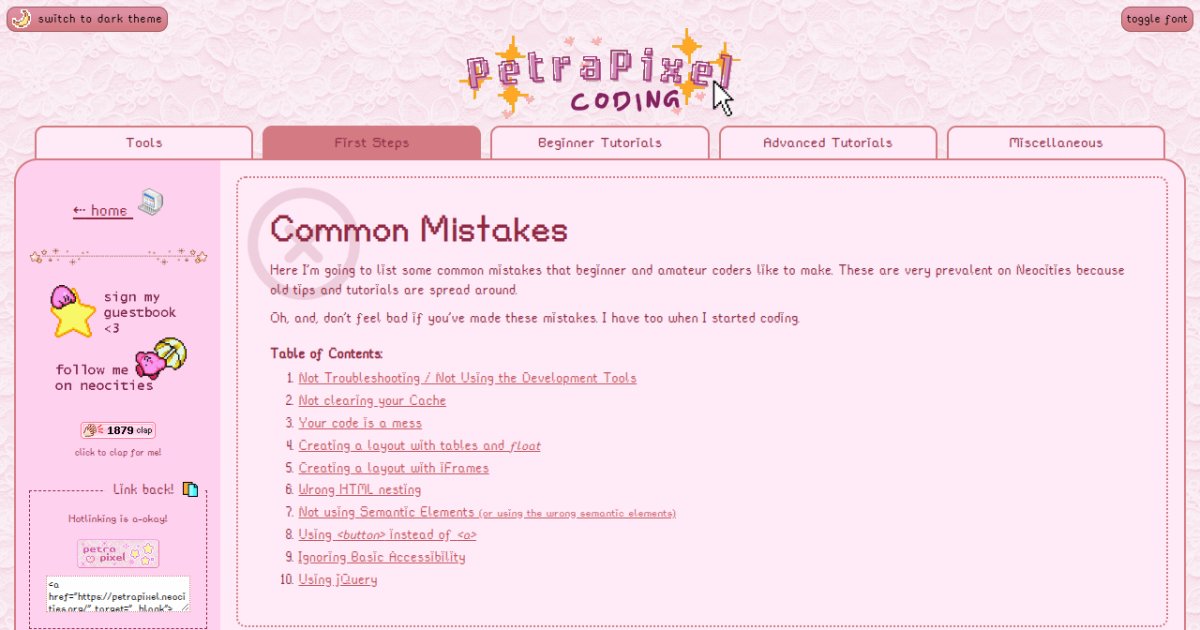
Task: Jump to 'Wrong HTML nesting' section
Action: (360, 490)
